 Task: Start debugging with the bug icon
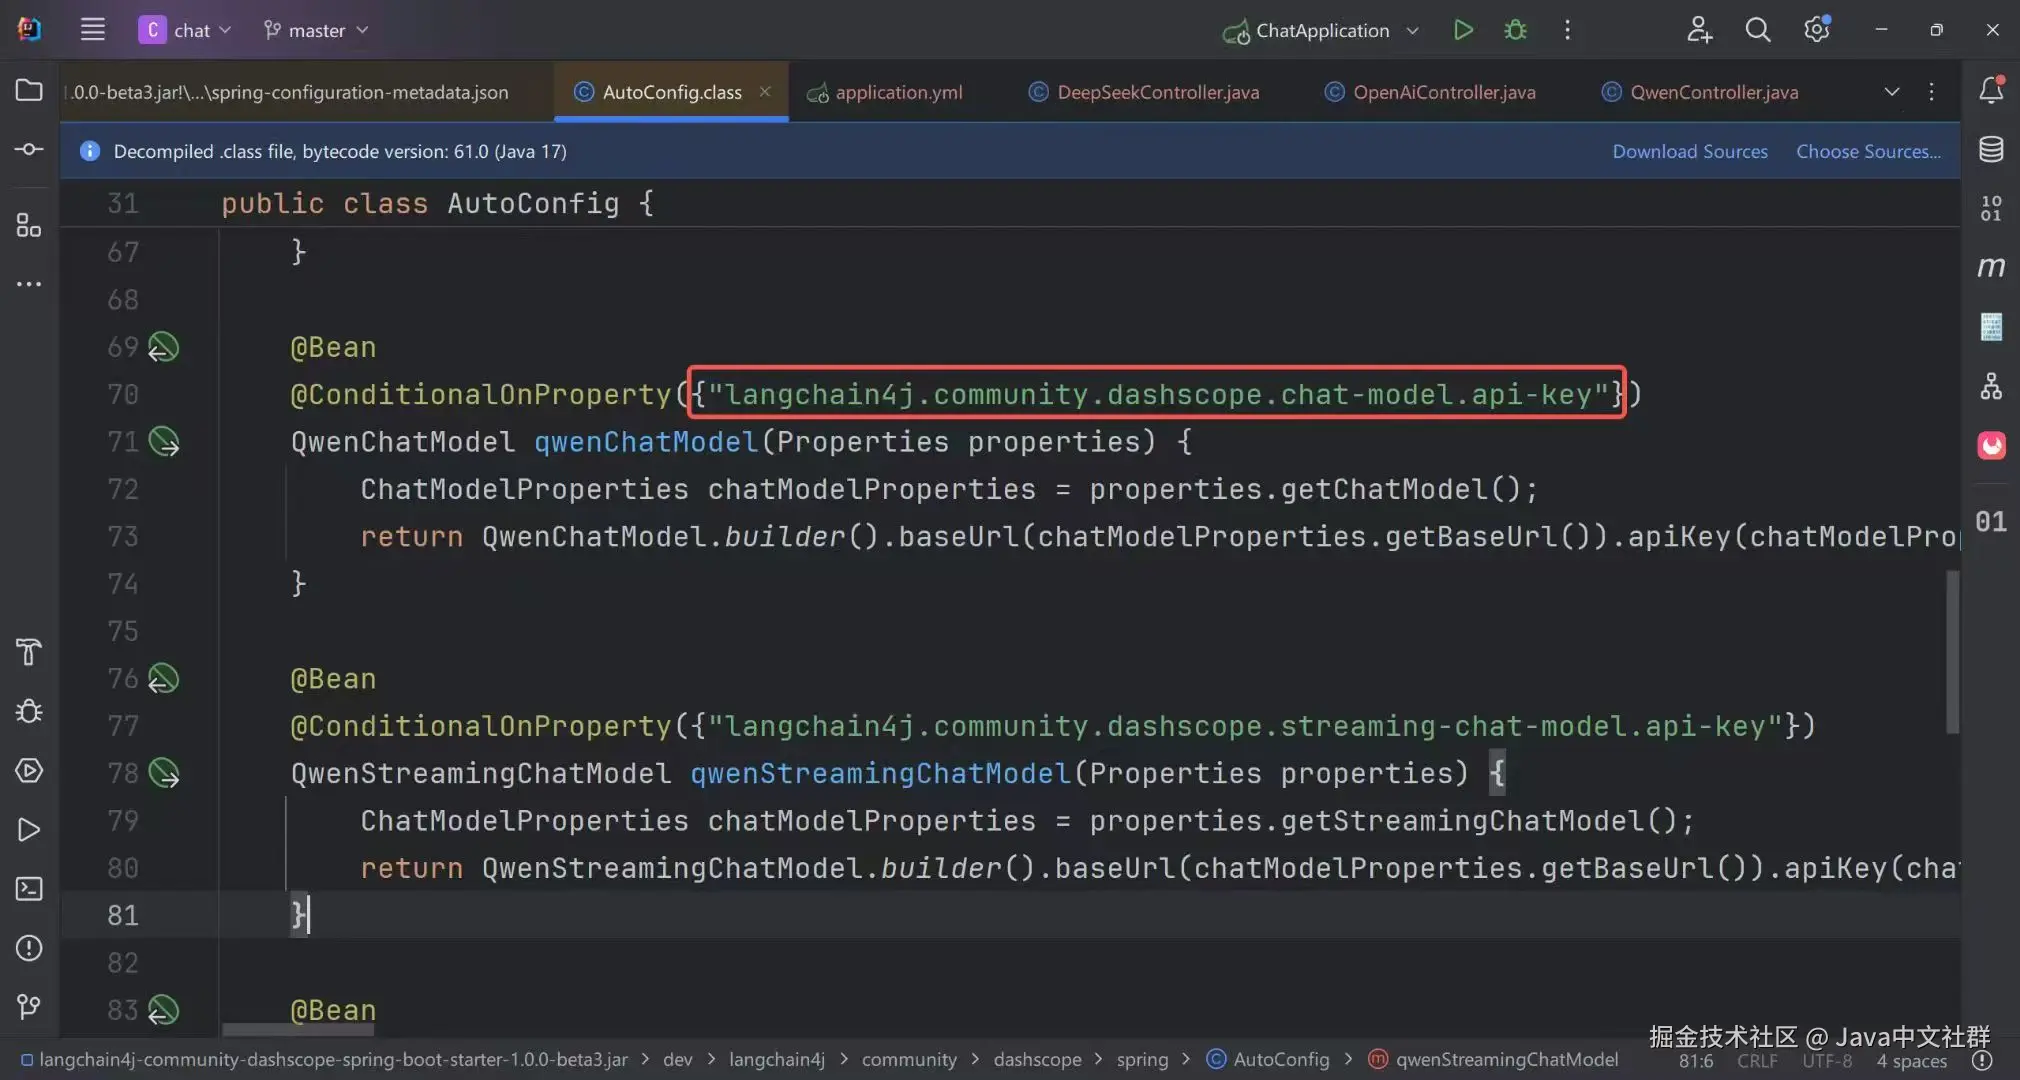1515,30
